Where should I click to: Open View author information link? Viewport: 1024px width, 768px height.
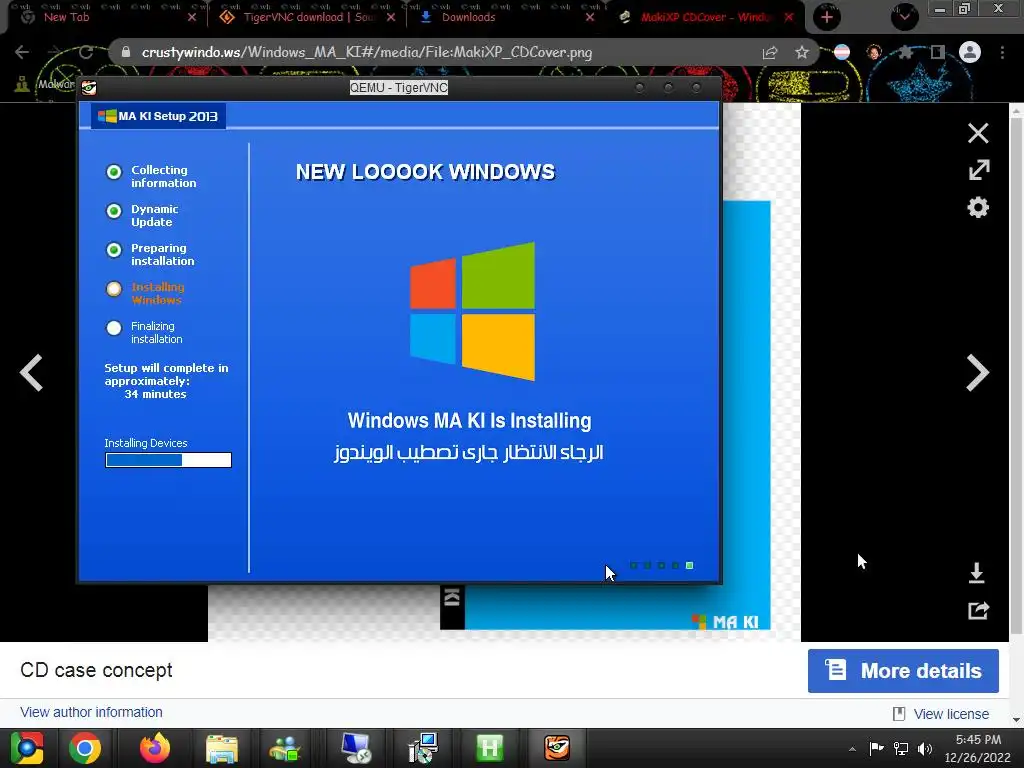click(91, 712)
